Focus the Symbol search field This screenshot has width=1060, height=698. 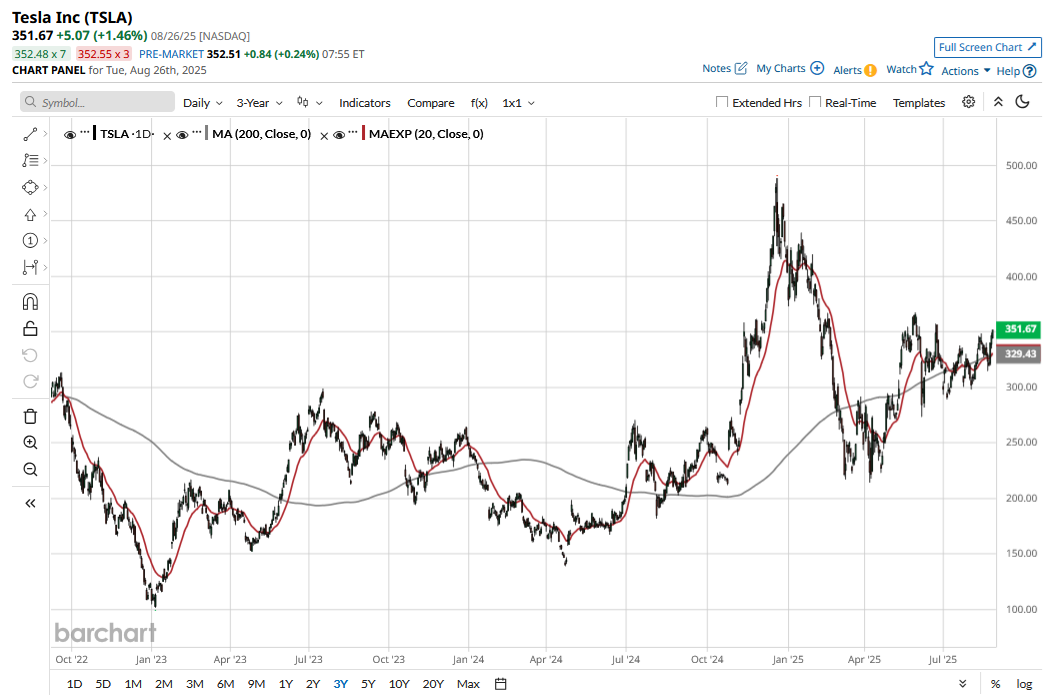point(97,102)
